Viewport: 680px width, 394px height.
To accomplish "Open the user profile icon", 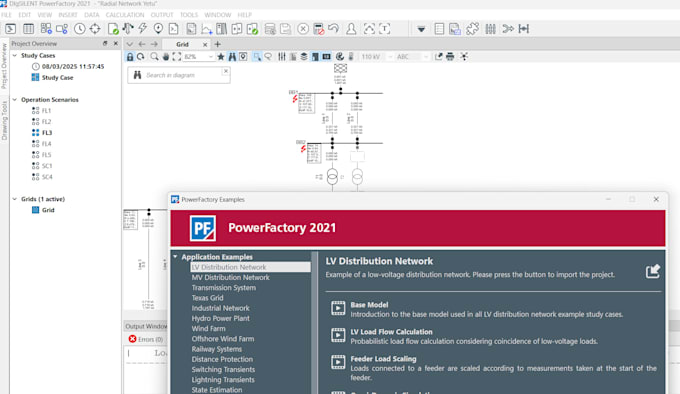I will 351,29.
